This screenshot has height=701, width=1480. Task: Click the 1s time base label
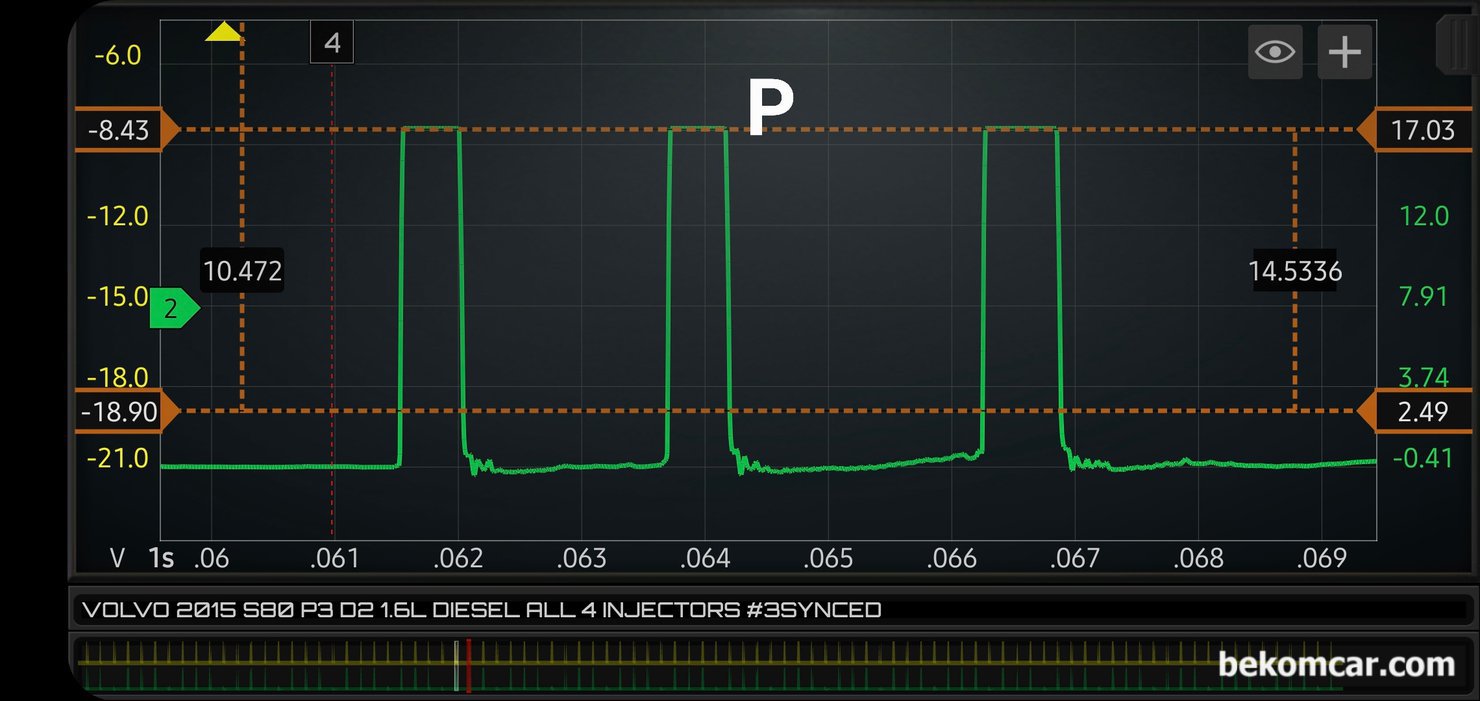point(161,558)
